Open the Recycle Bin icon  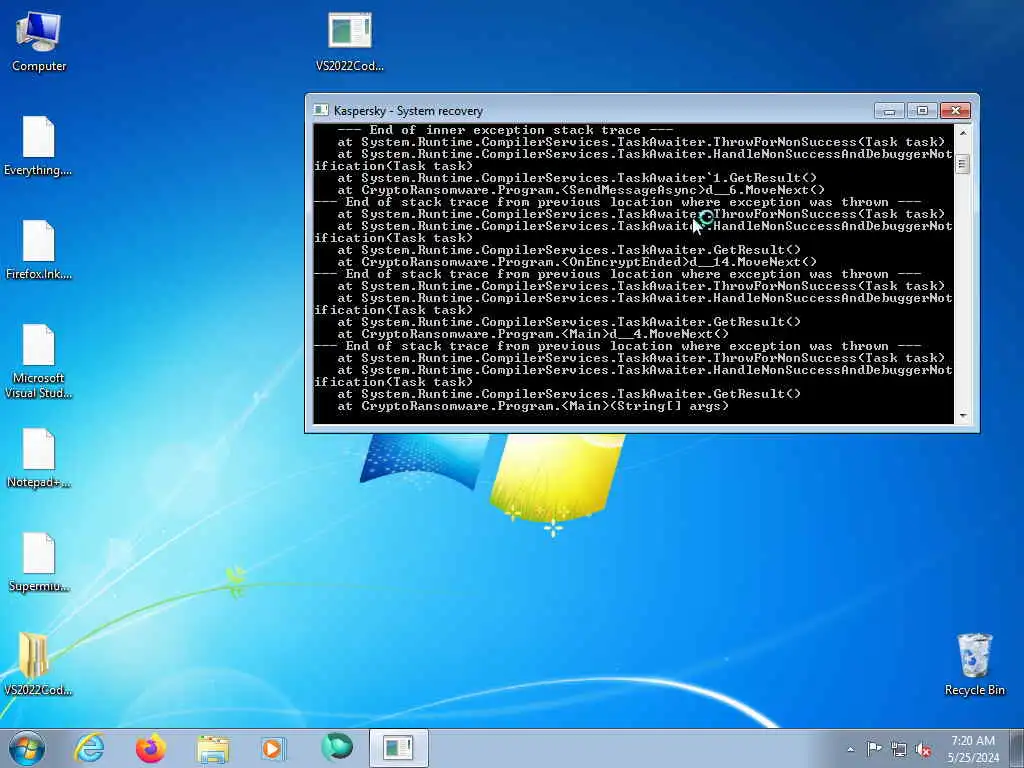(x=974, y=664)
